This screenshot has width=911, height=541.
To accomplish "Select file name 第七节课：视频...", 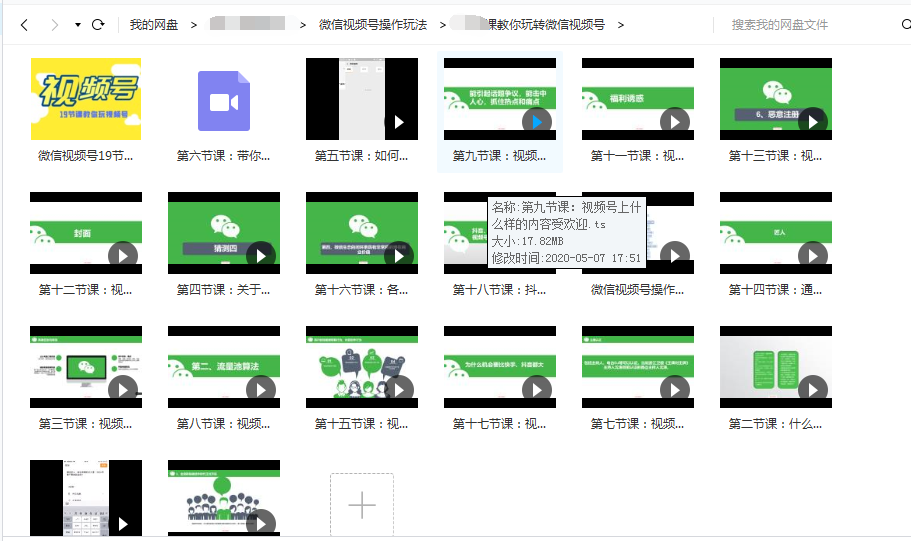I will [637, 424].
